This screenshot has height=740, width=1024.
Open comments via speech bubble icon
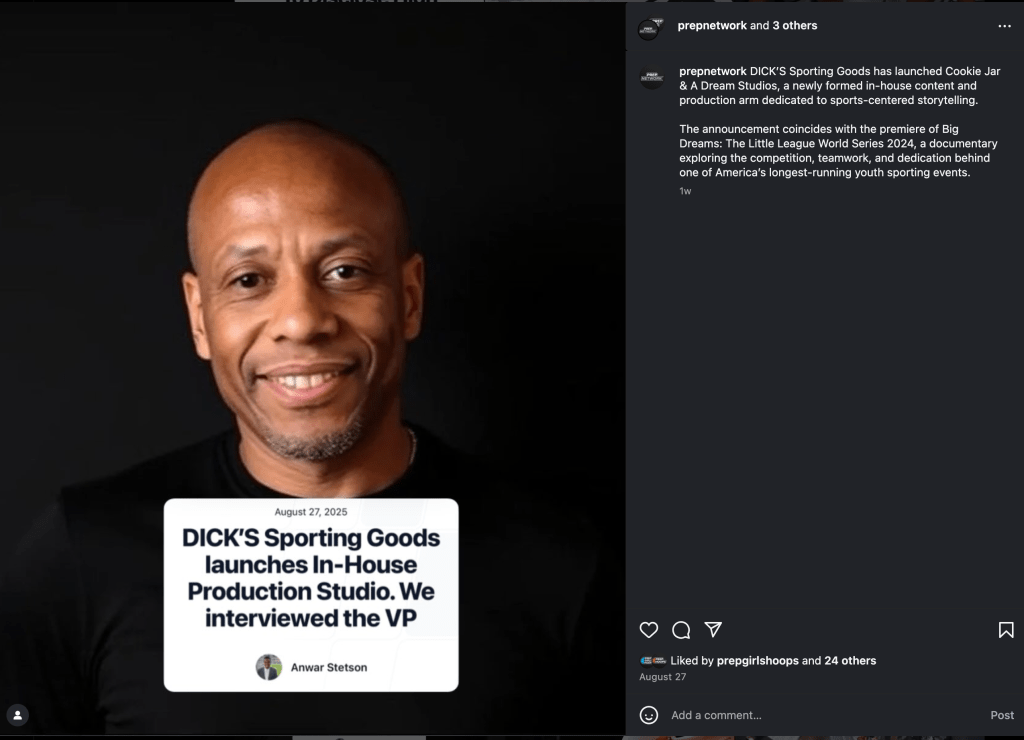point(681,630)
